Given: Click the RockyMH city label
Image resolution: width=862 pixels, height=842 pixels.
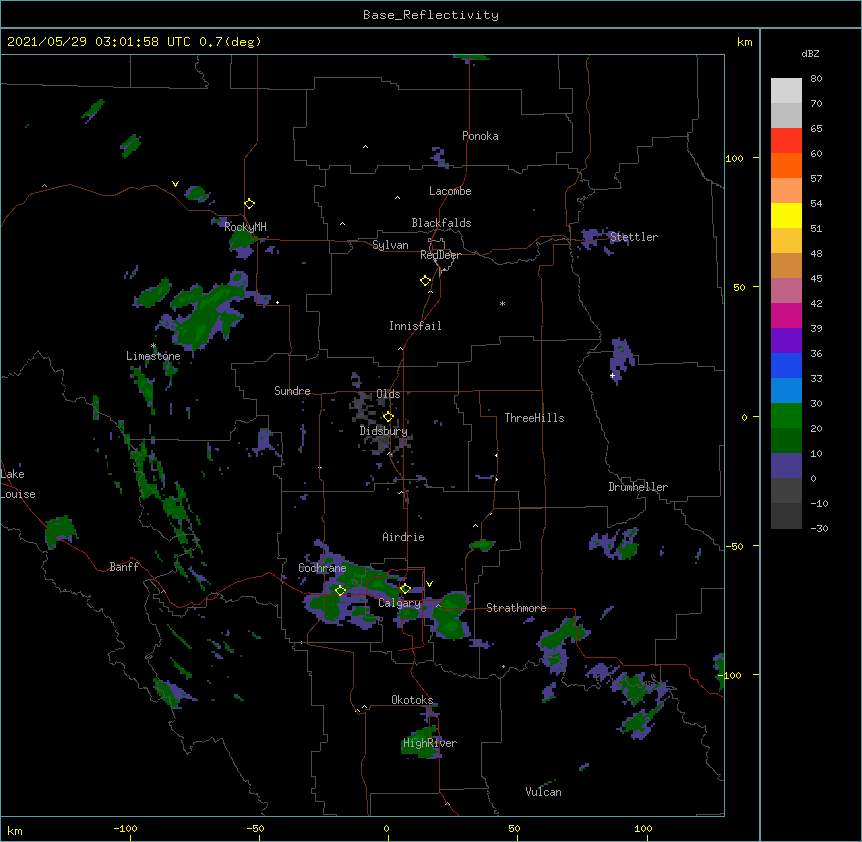Looking at the screenshot, I should 245,226.
